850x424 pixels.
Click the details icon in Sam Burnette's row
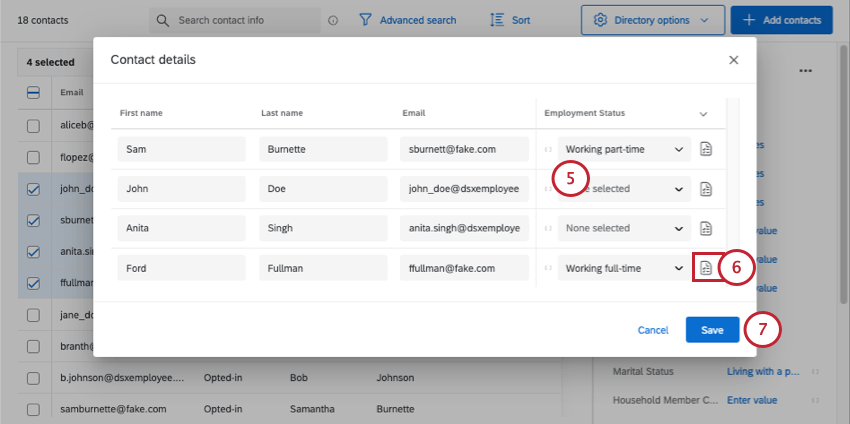705,149
